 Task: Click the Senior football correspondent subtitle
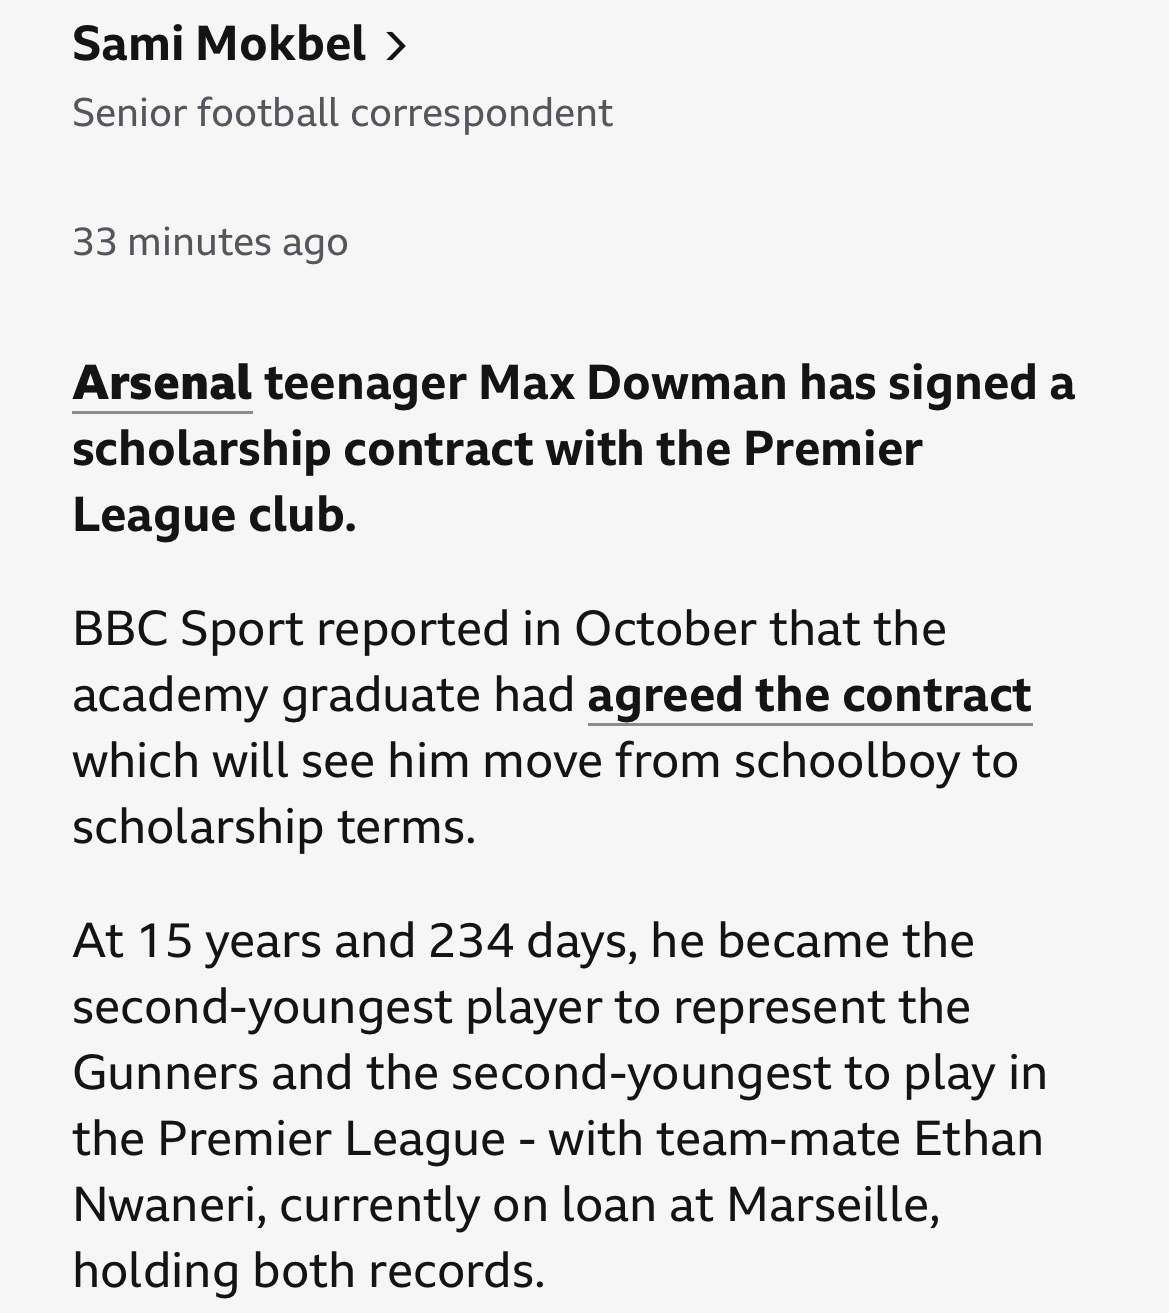342,113
